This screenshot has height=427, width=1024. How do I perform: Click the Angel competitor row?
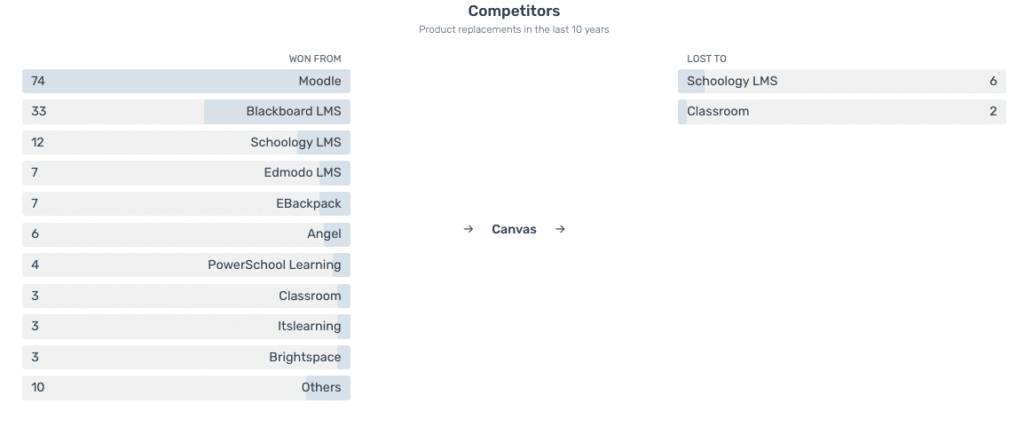(186, 234)
